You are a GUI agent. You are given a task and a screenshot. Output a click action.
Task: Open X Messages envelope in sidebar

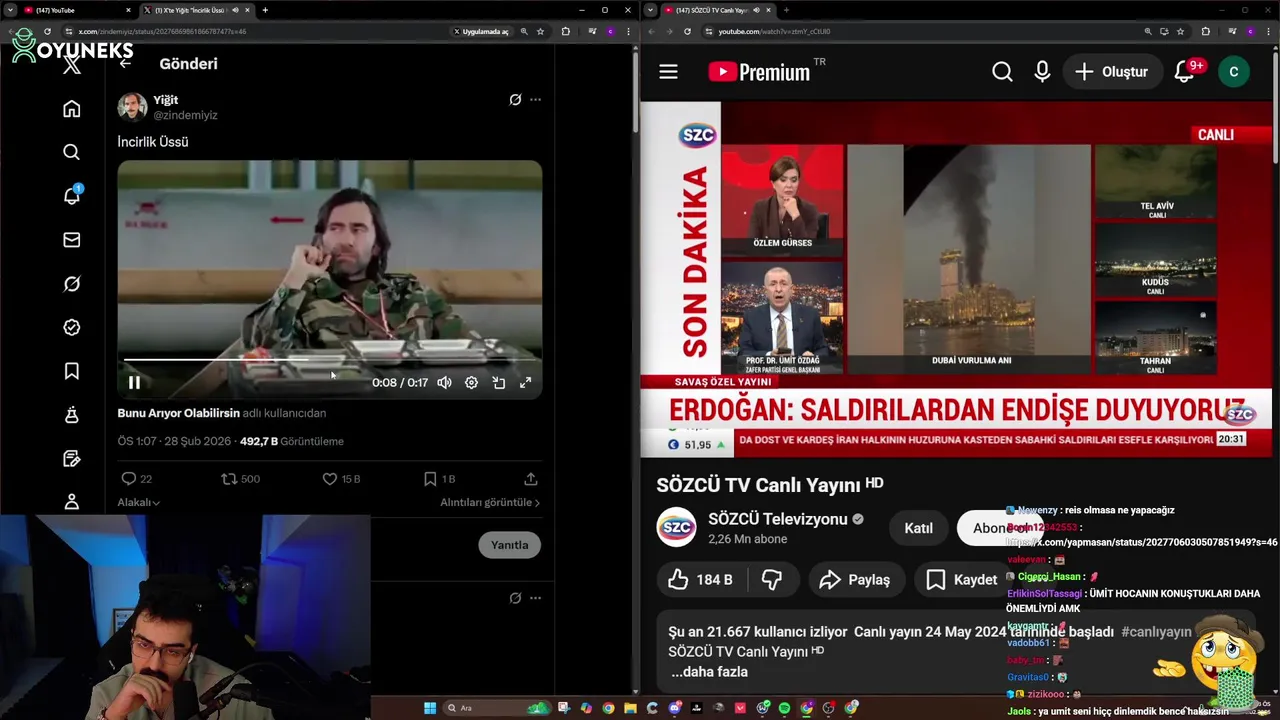pyautogui.click(x=71, y=240)
